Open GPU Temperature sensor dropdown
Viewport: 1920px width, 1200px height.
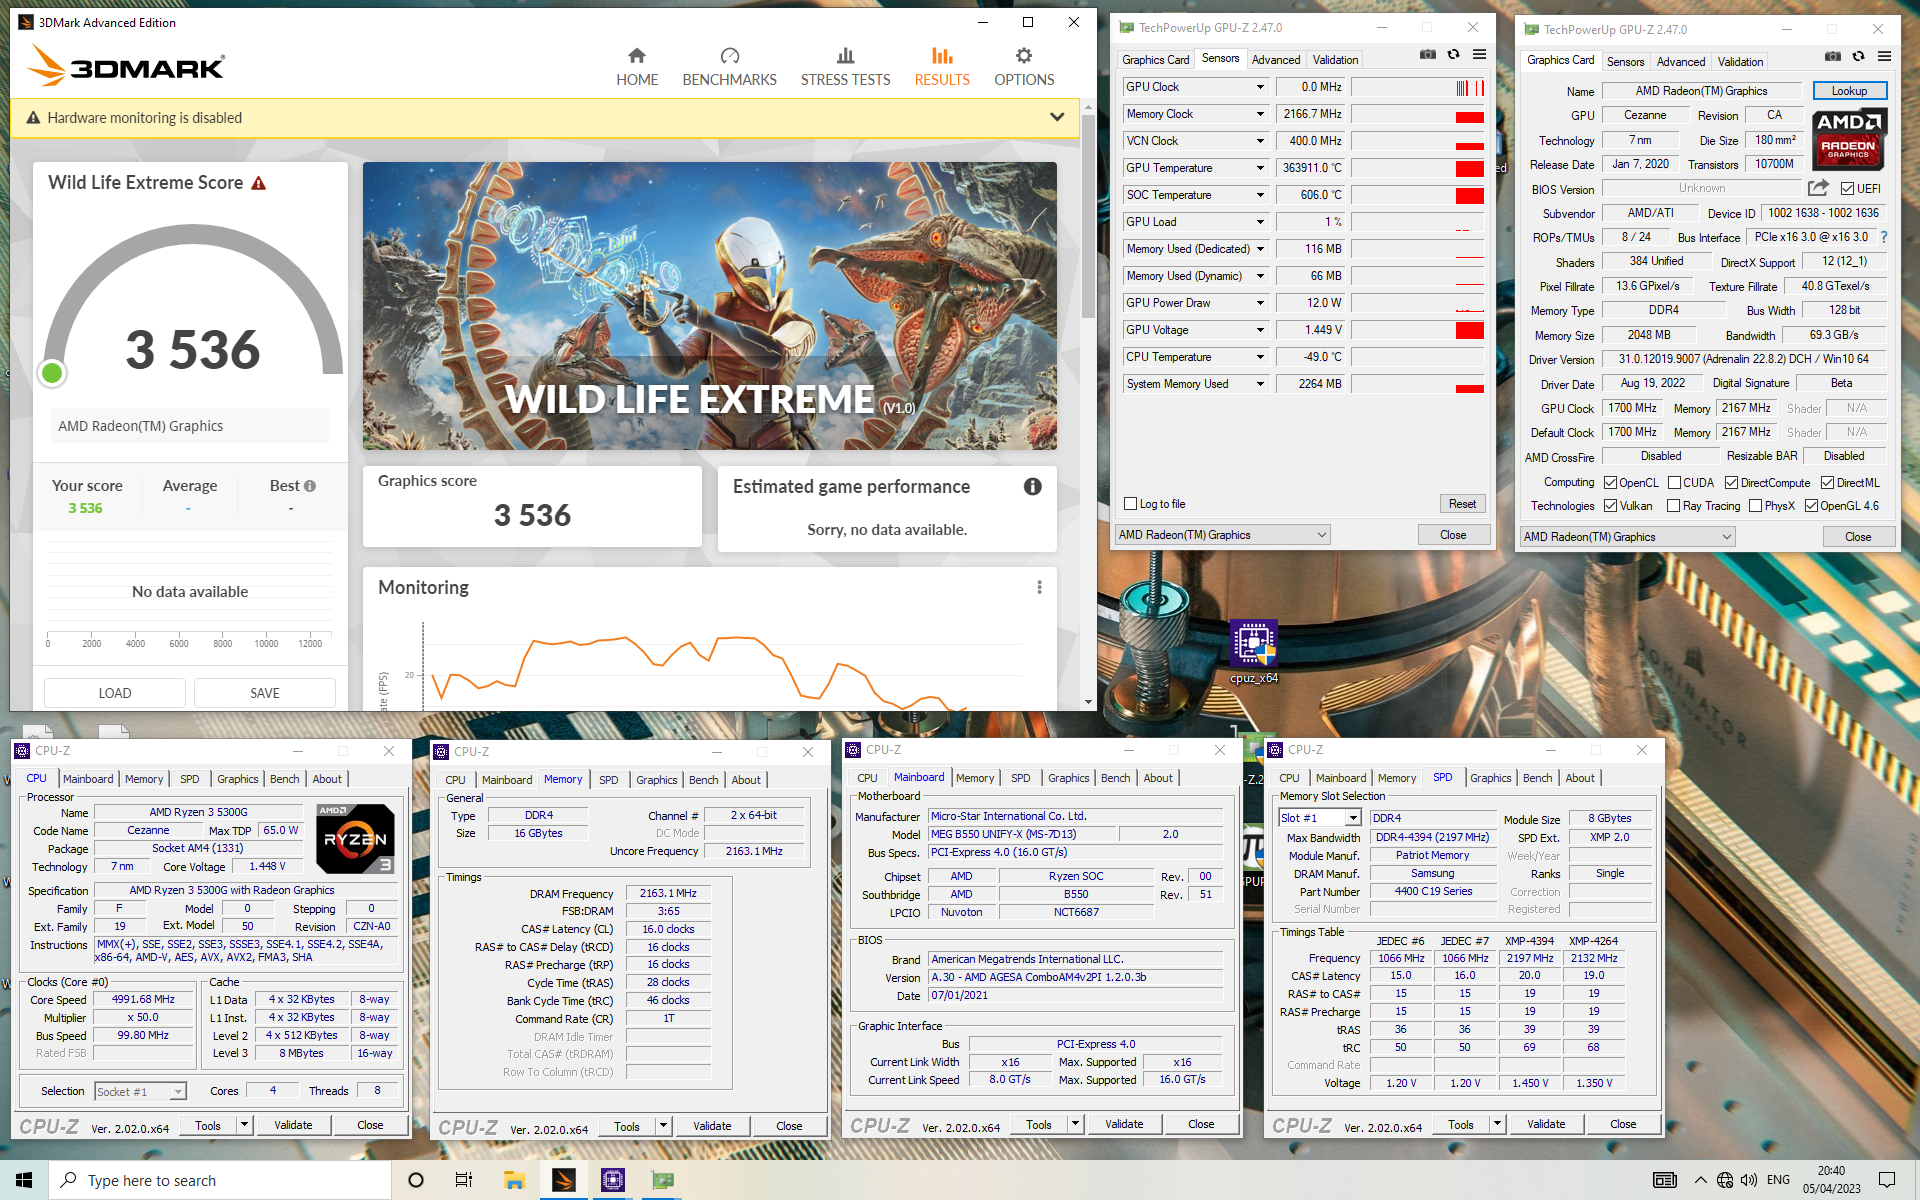pos(1260,168)
